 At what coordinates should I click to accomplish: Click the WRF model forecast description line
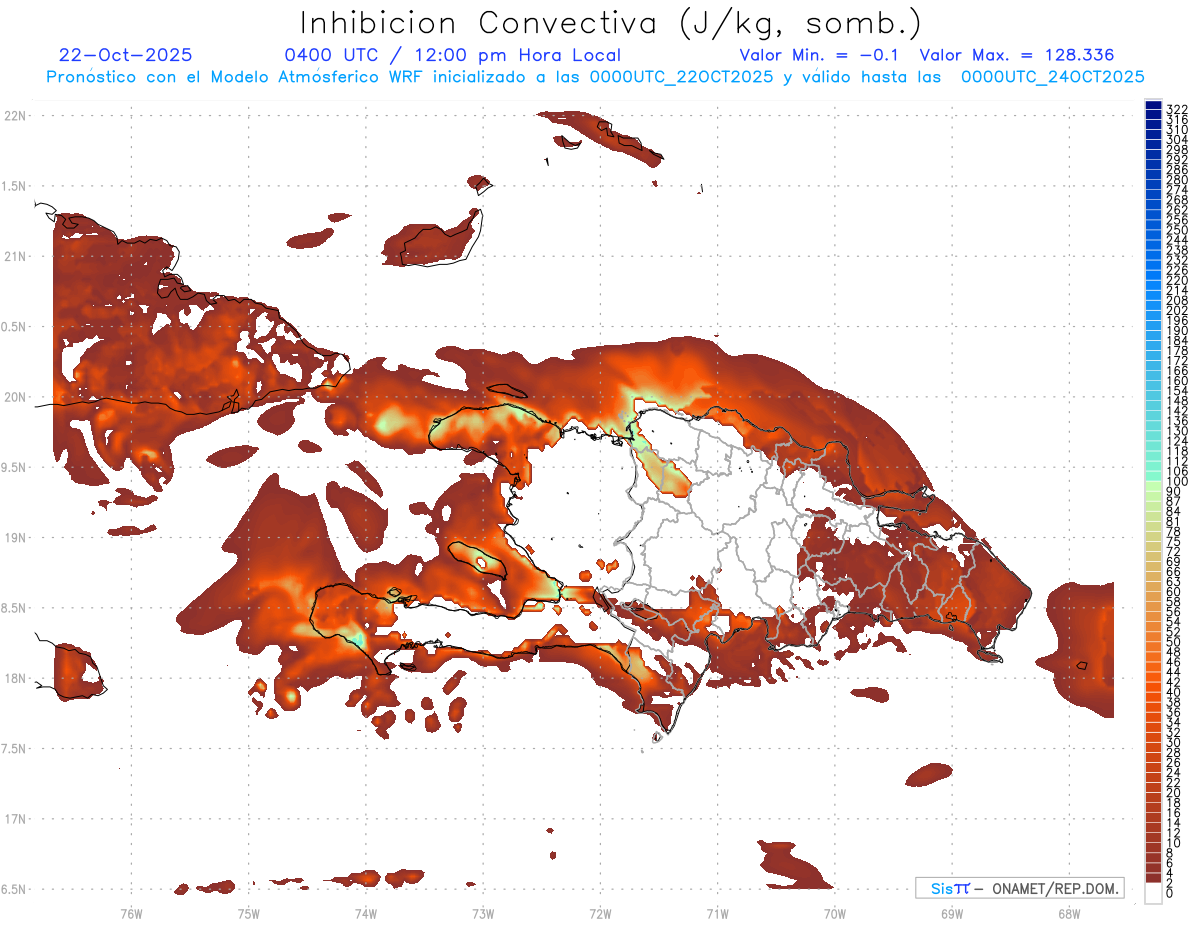pyautogui.click(x=595, y=77)
